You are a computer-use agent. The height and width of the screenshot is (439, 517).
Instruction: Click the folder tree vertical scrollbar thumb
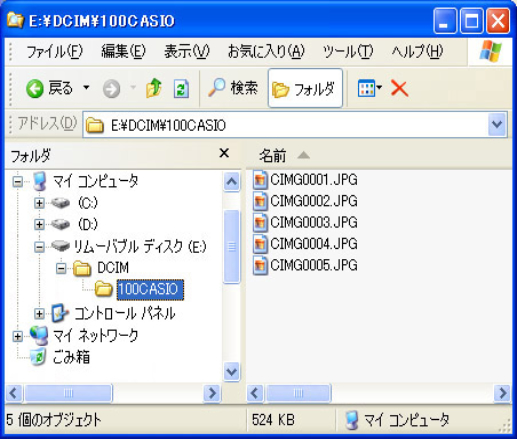[231, 246]
